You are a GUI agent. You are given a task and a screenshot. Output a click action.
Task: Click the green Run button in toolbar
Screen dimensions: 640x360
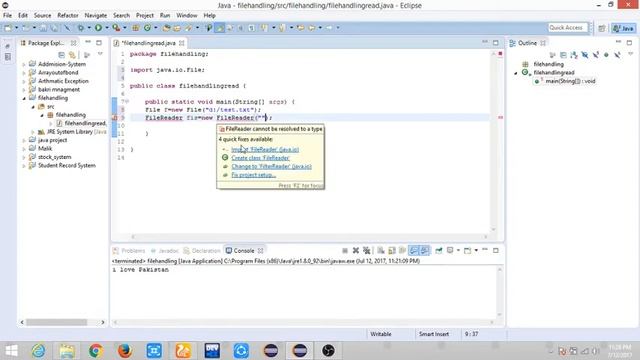[x=98, y=28]
